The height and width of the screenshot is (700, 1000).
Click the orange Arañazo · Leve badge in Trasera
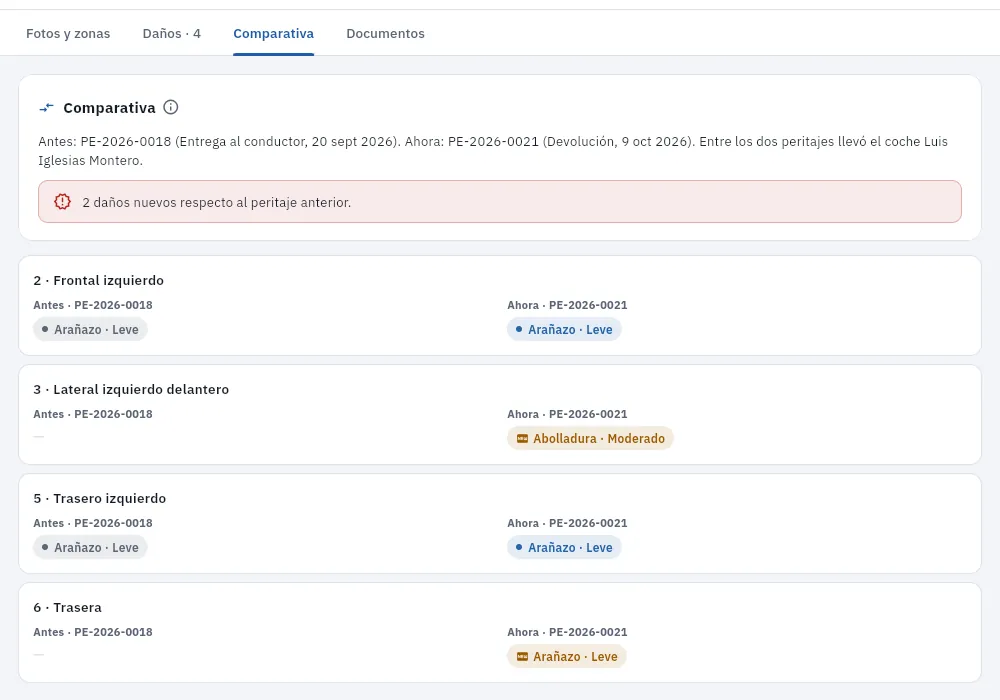coord(567,657)
